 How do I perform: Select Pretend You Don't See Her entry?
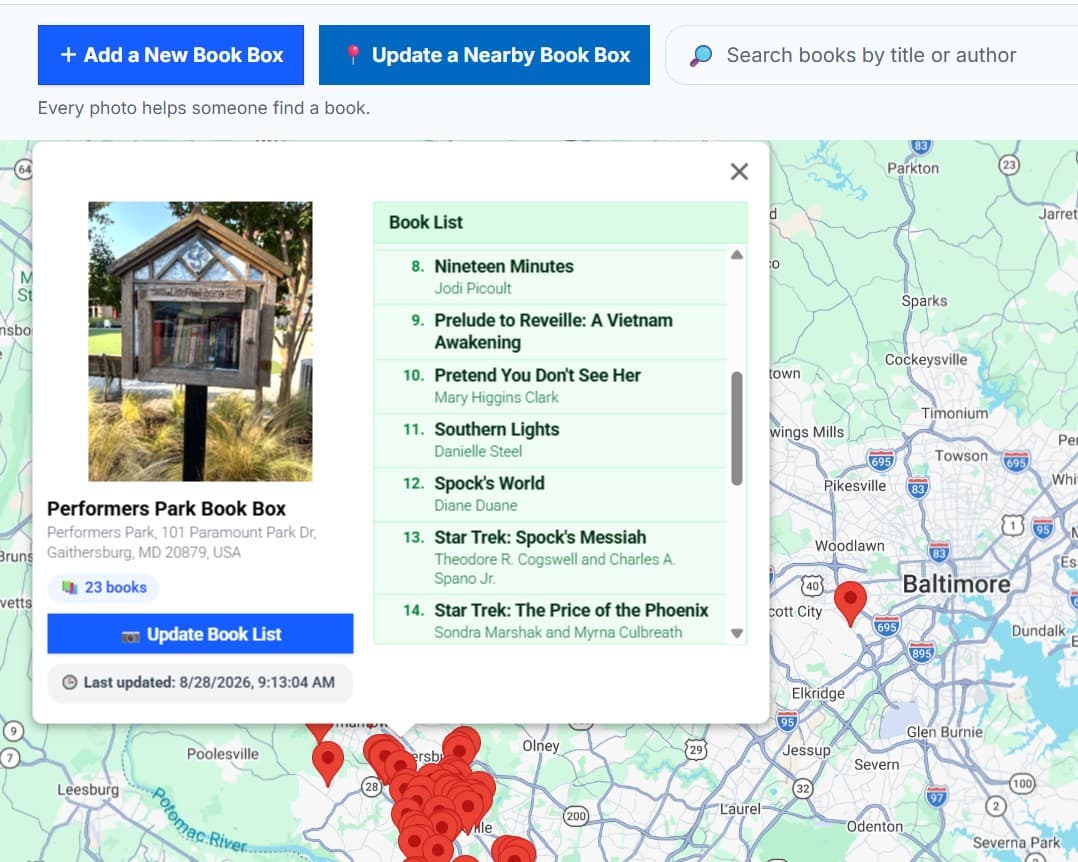point(550,386)
